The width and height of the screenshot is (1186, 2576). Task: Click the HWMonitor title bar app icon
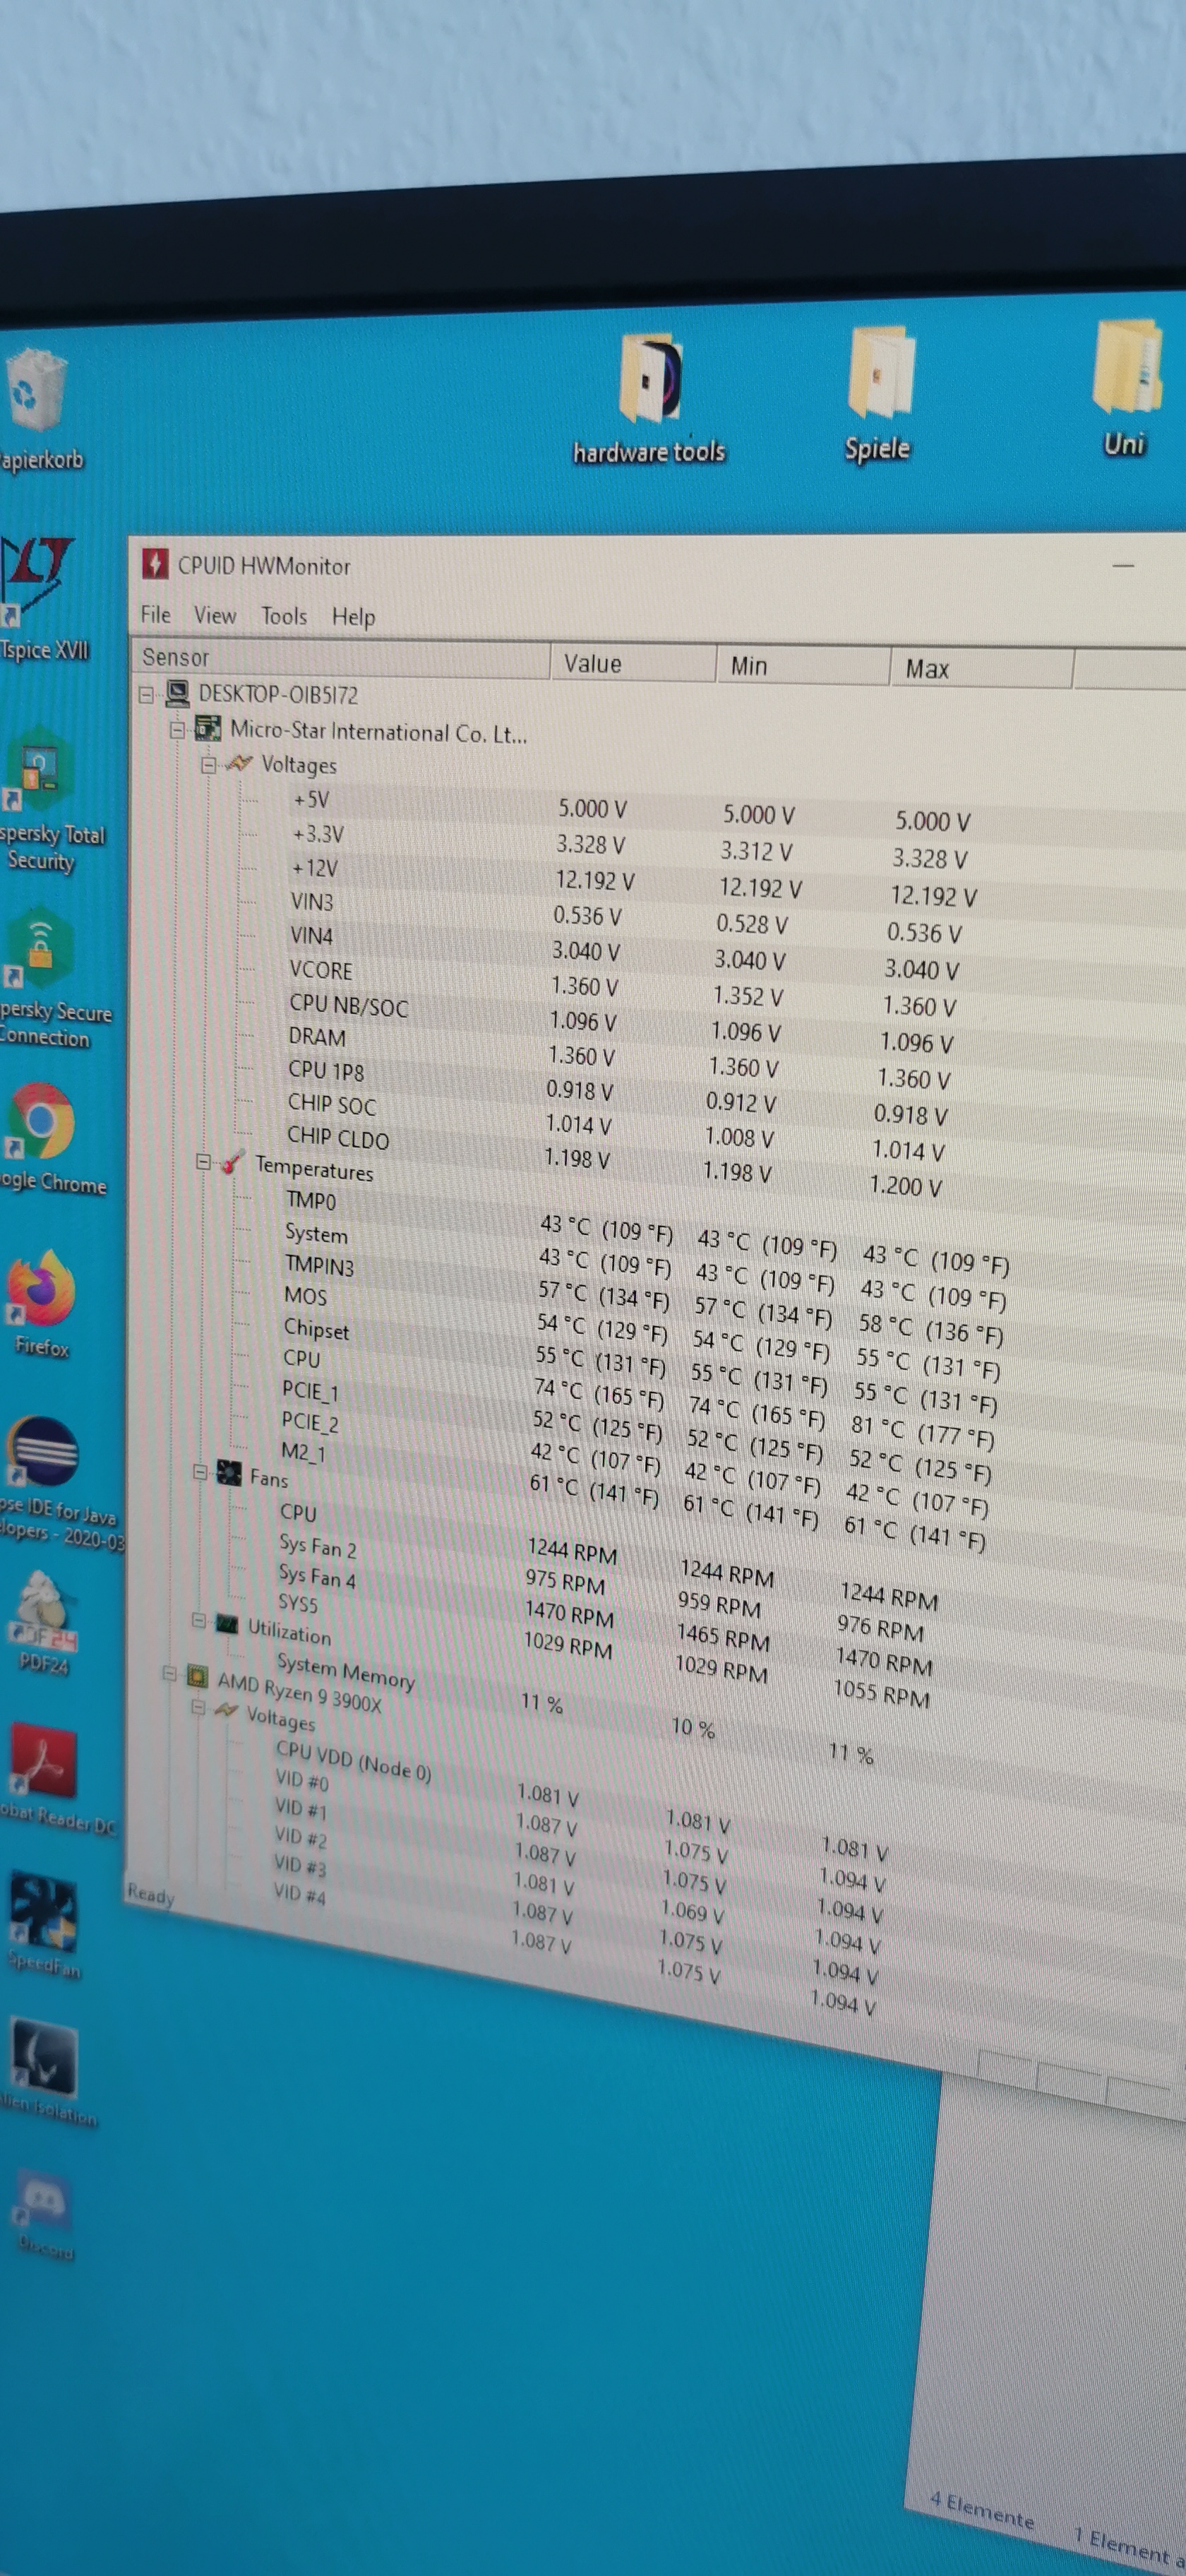click(154, 563)
